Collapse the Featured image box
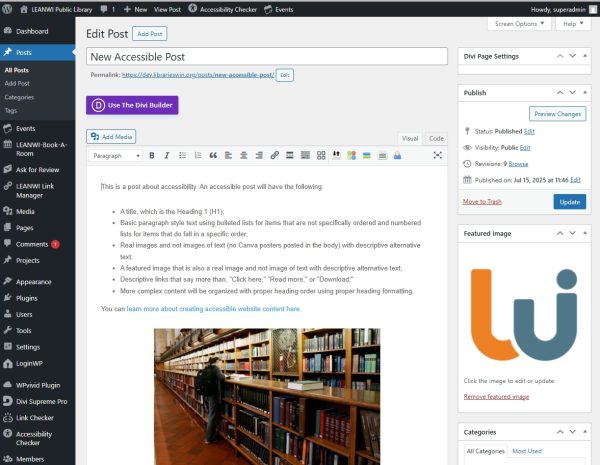Screen dimensions: 600x465 585,233
